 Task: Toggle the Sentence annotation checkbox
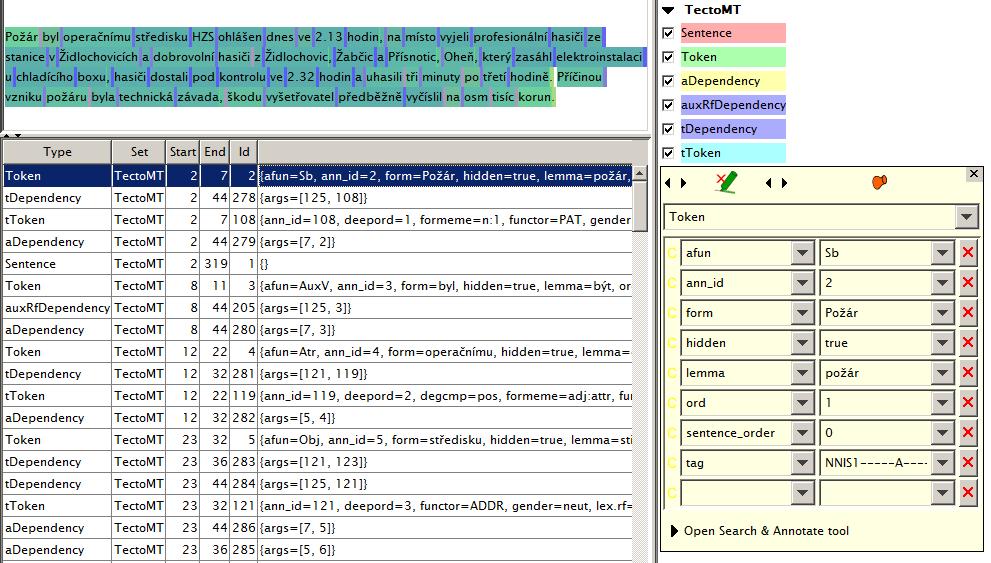[x=668, y=33]
